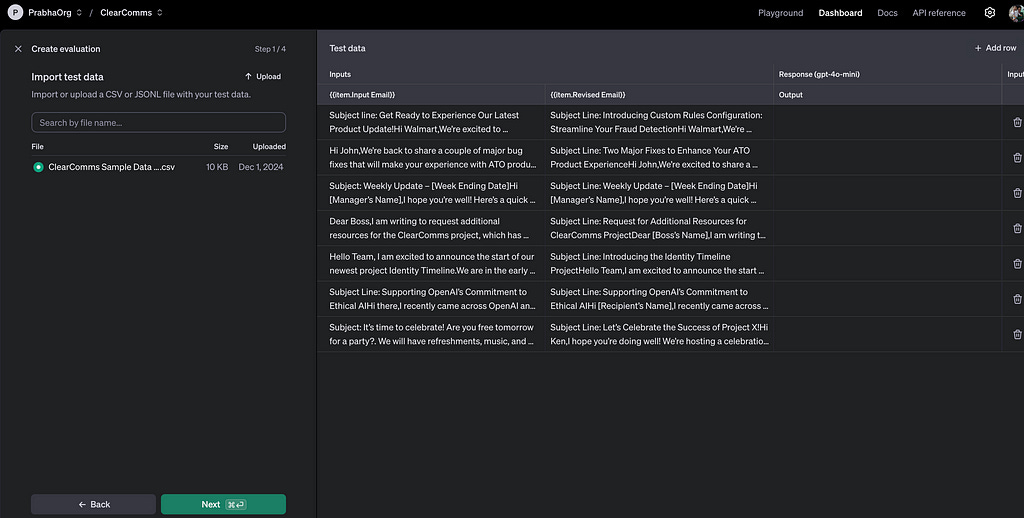Open API reference
The height and width of the screenshot is (518, 1024).
[938, 12]
